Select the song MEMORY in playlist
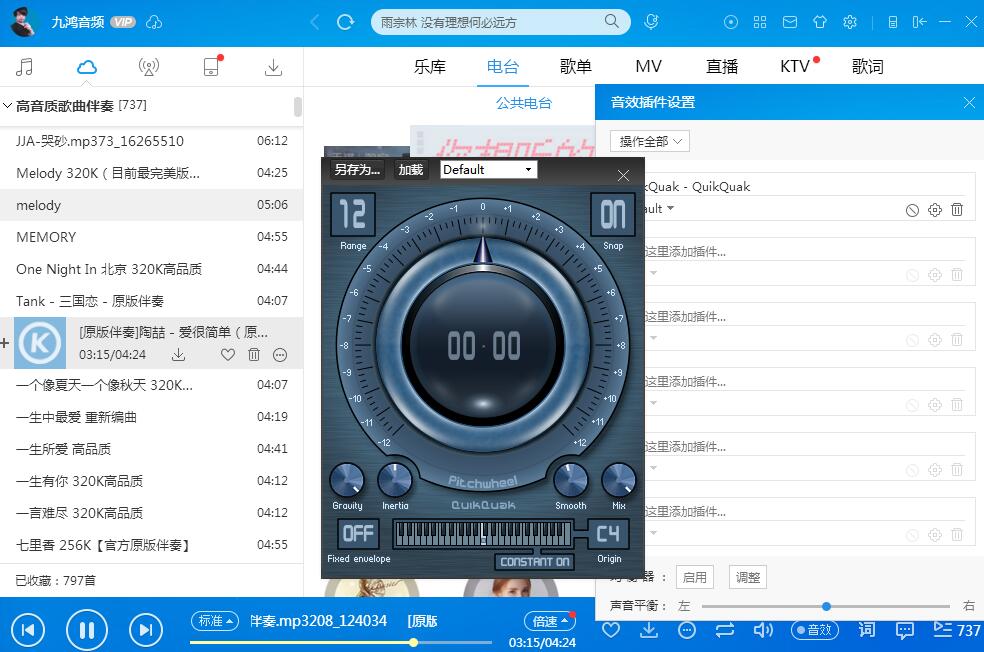The width and height of the screenshot is (984, 652). (151, 237)
